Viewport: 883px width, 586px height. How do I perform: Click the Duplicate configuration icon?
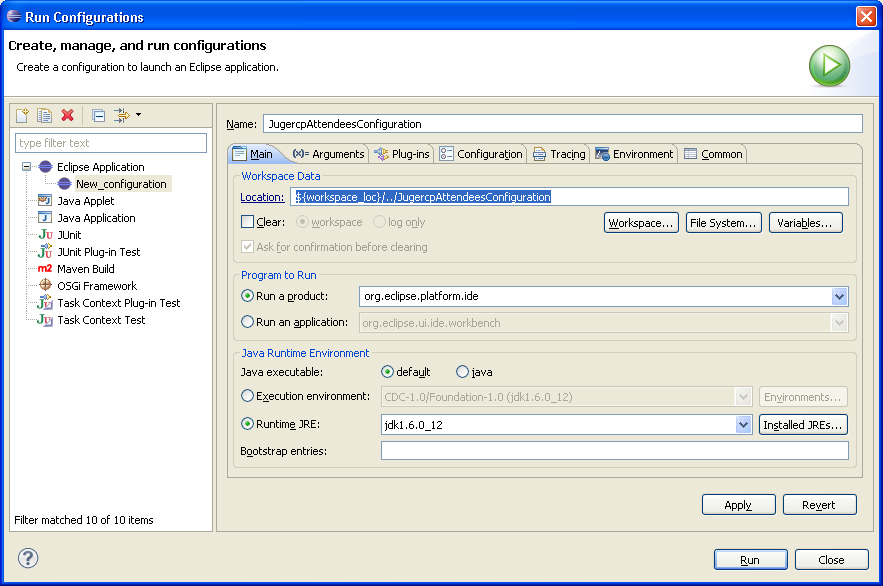(44, 116)
